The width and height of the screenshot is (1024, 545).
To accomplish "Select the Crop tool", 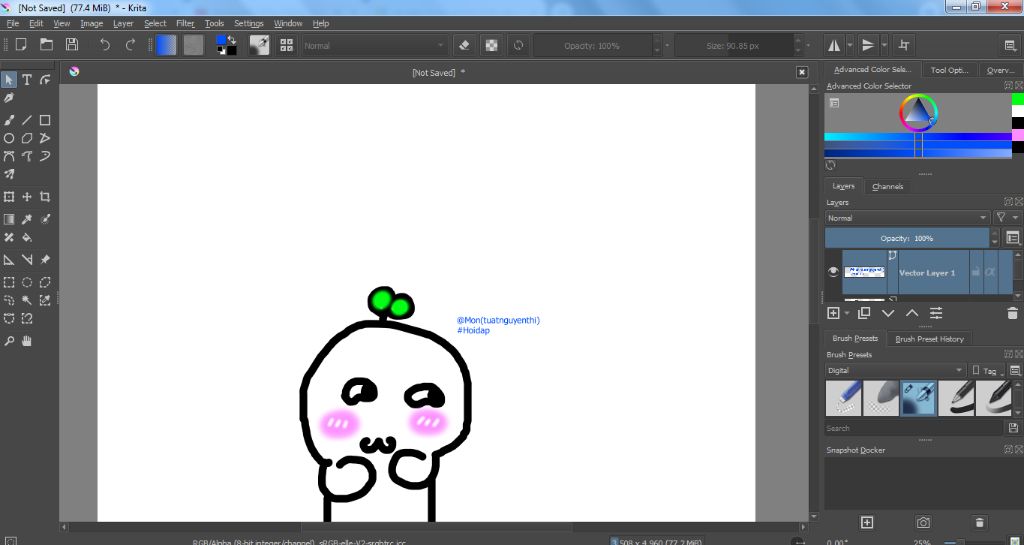I will coord(45,196).
